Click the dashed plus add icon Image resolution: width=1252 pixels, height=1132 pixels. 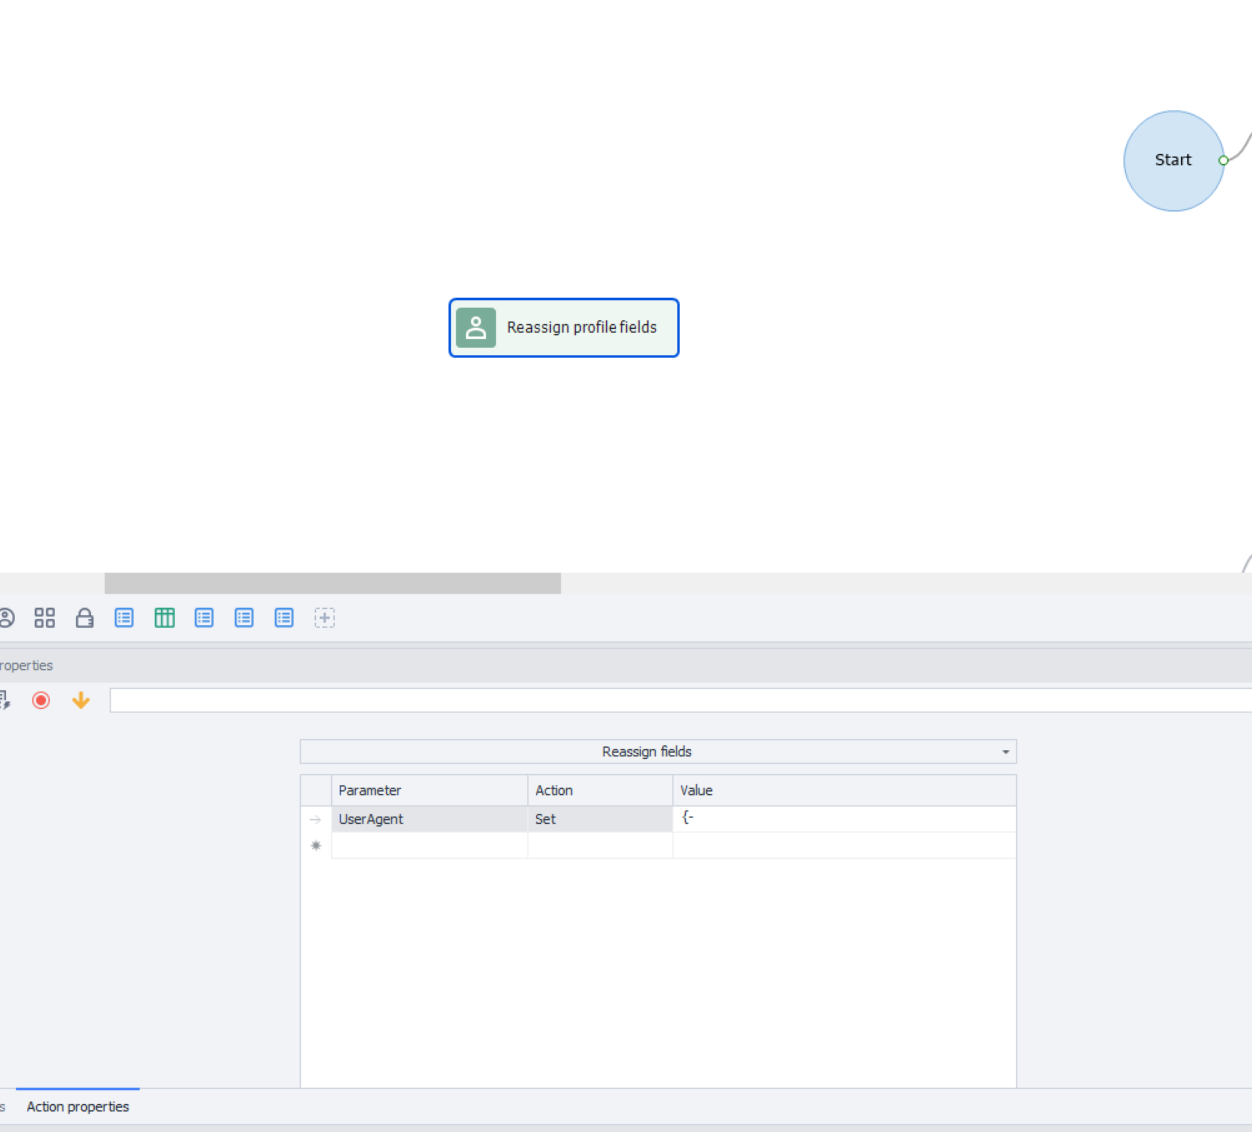(324, 618)
